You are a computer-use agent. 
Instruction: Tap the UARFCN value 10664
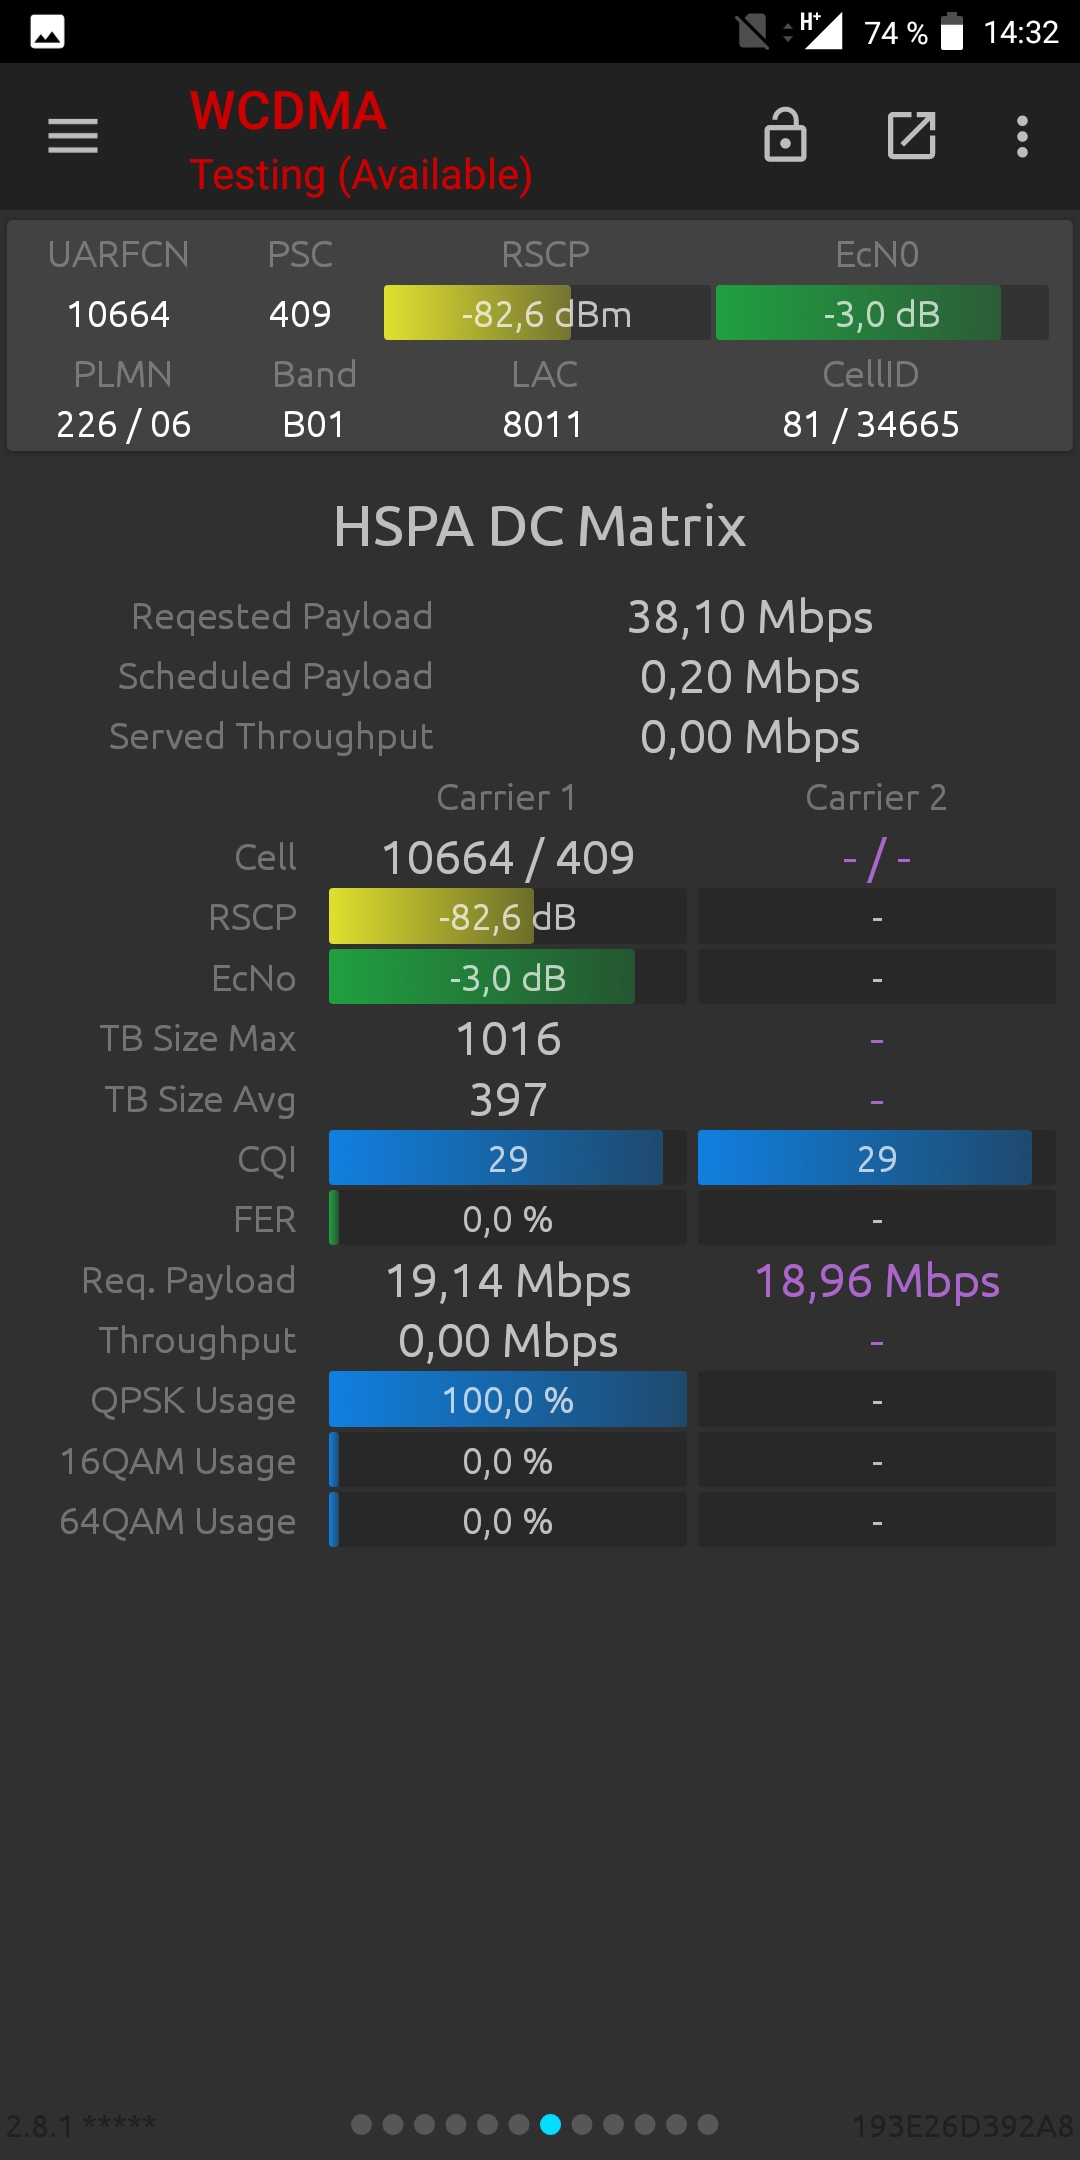coord(118,314)
